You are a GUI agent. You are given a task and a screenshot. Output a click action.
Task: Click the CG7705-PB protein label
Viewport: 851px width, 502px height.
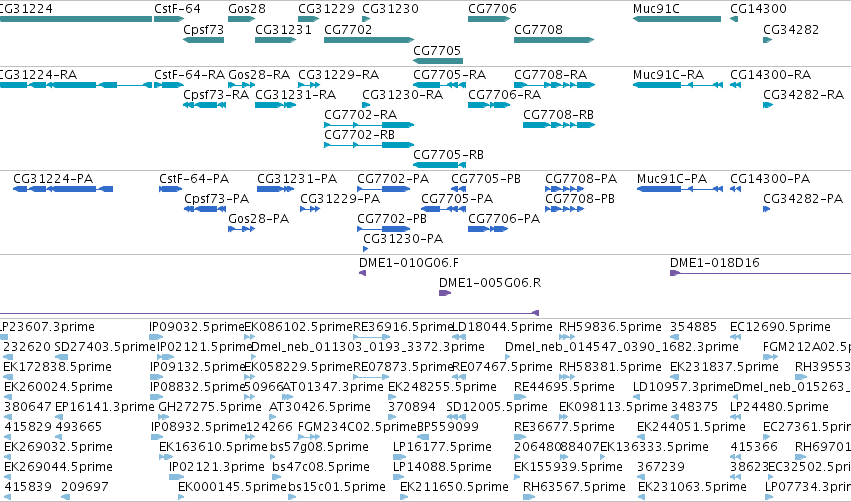point(486,179)
